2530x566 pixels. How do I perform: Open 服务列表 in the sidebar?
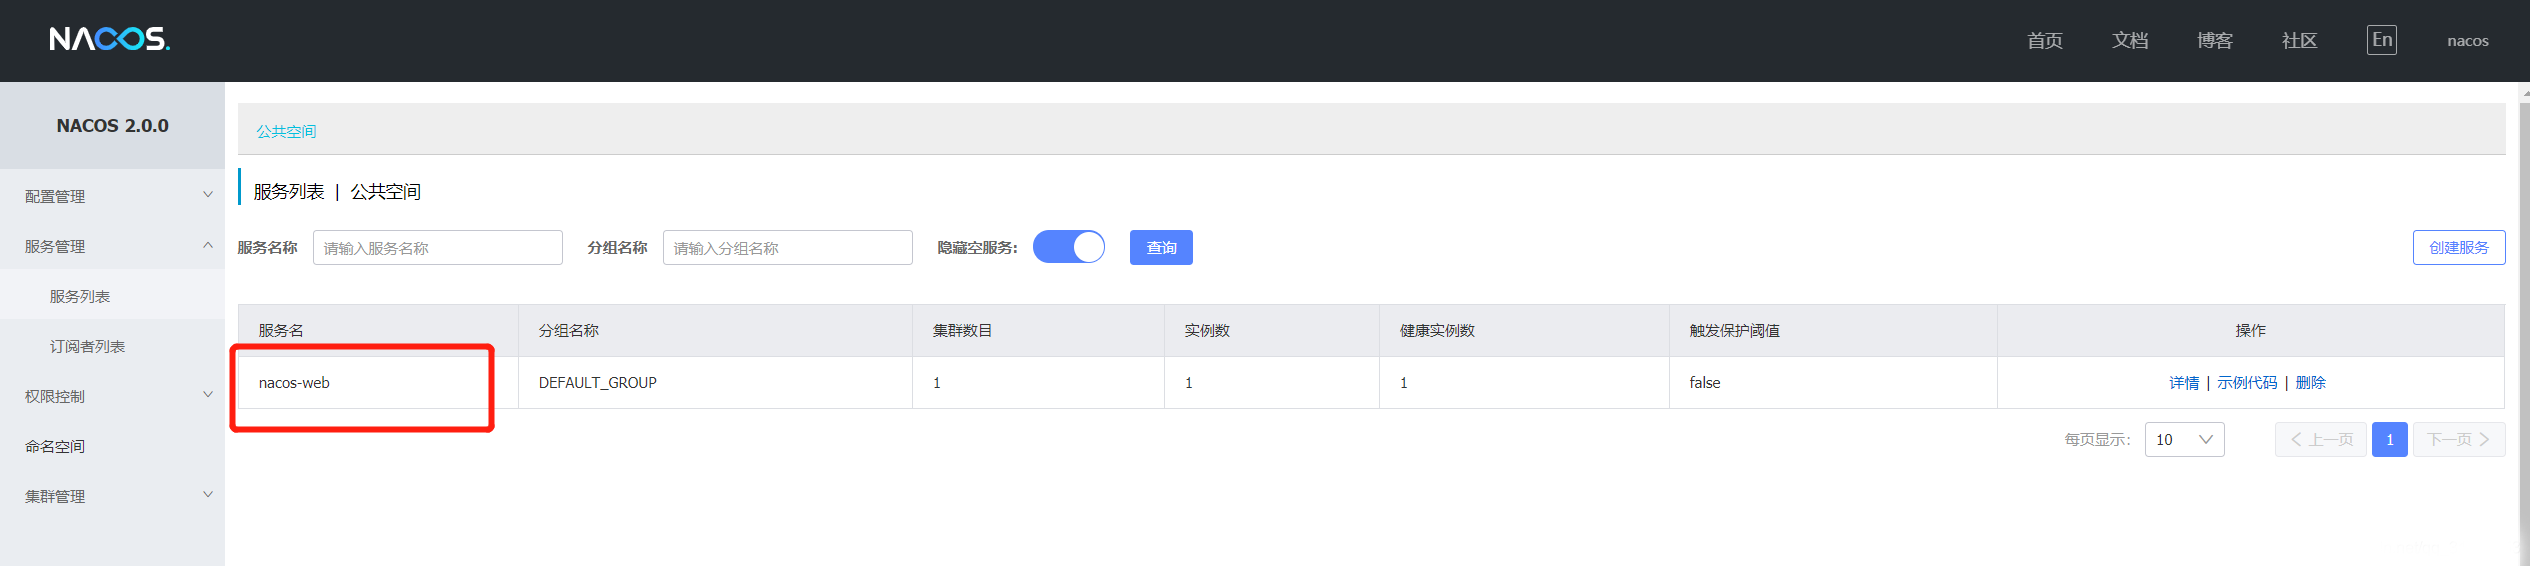[x=80, y=296]
